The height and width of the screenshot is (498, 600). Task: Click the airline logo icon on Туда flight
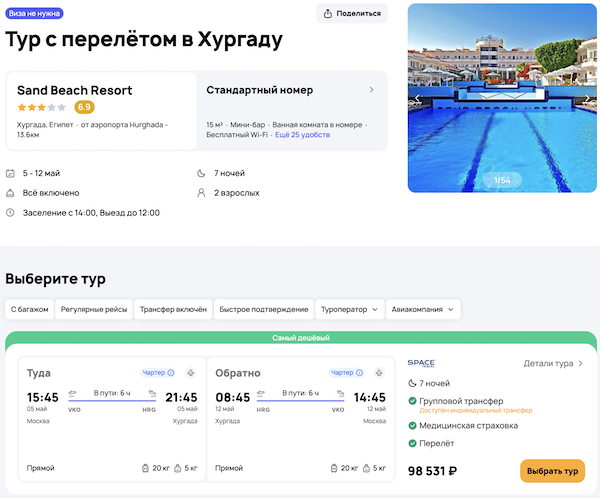(x=190, y=373)
